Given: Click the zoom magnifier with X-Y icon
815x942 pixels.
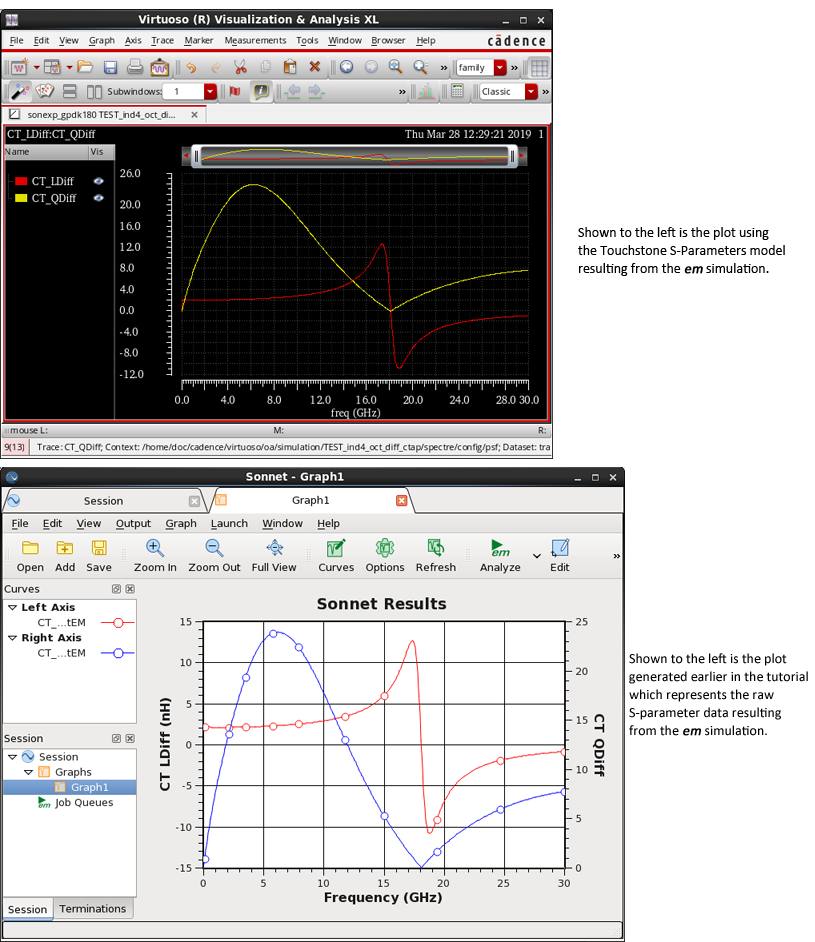Looking at the screenshot, I should coord(420,67).
